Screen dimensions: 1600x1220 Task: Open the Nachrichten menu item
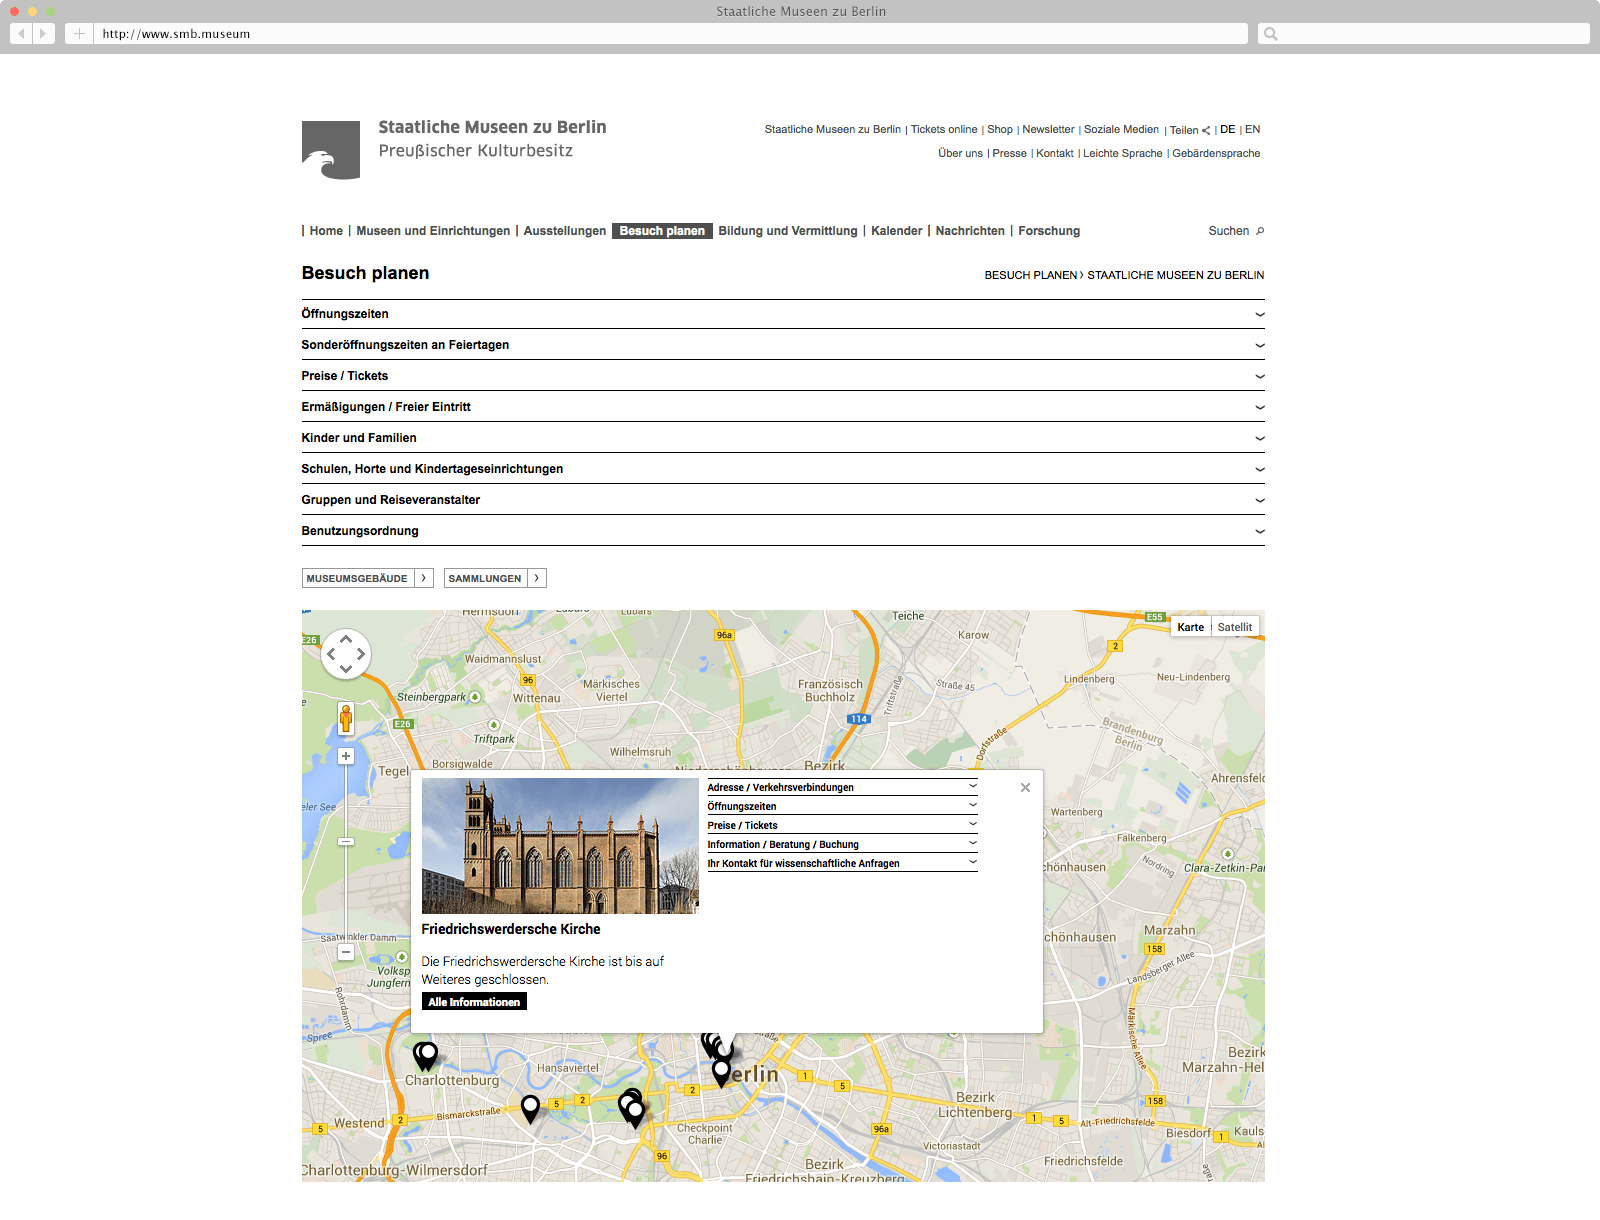pyautogui.click(x=970, y=231)
